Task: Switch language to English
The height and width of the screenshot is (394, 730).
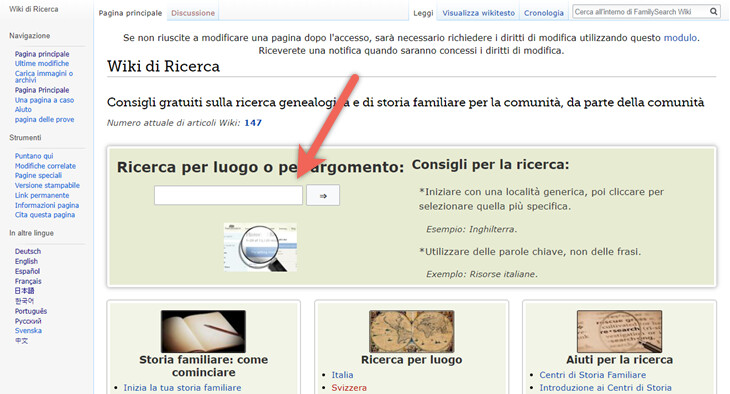Action: pyautogui.click(x=26, y=261)
